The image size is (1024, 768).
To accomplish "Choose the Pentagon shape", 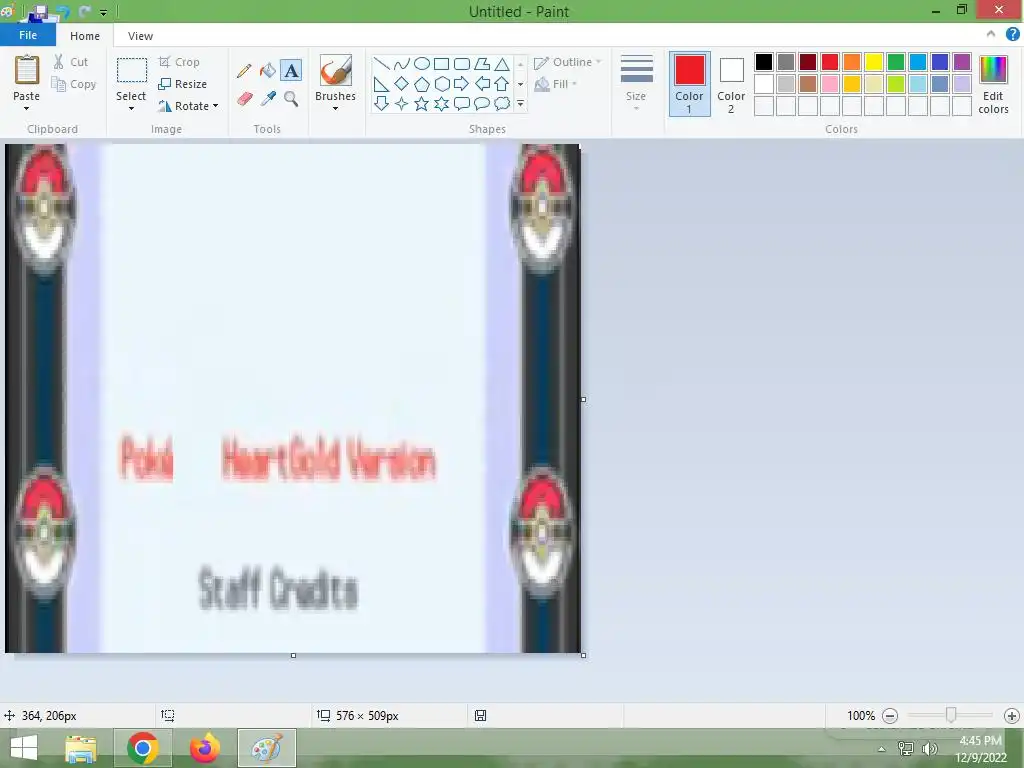I will tap(422, 84).
